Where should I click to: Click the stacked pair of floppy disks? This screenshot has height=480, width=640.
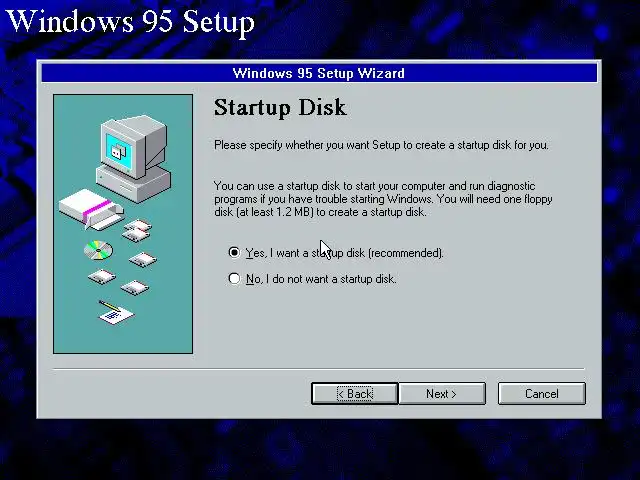(138, 230)
